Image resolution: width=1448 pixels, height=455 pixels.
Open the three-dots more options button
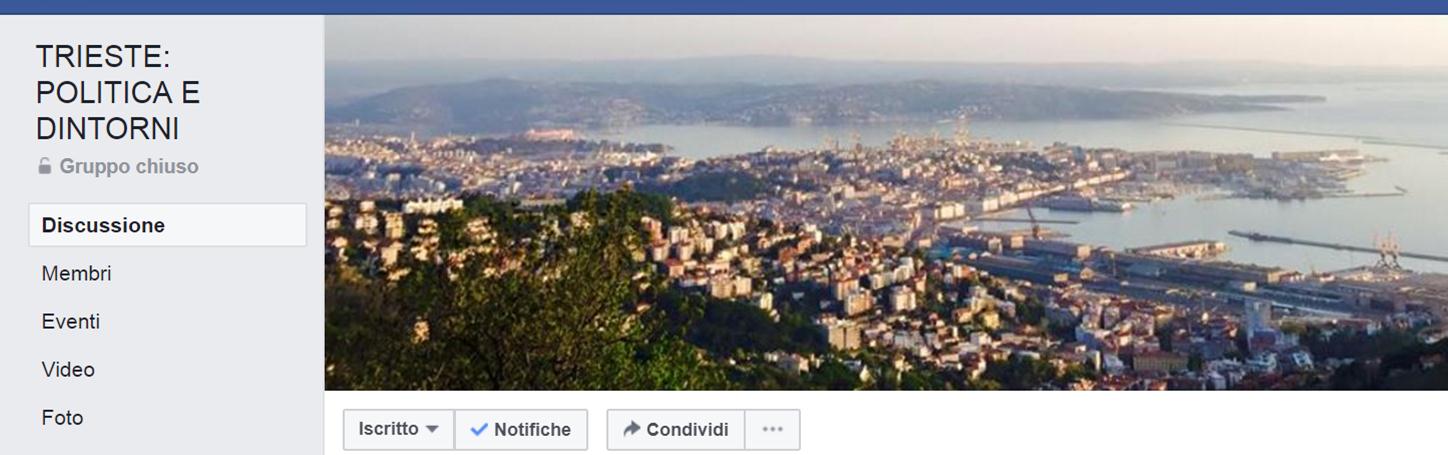772,430
